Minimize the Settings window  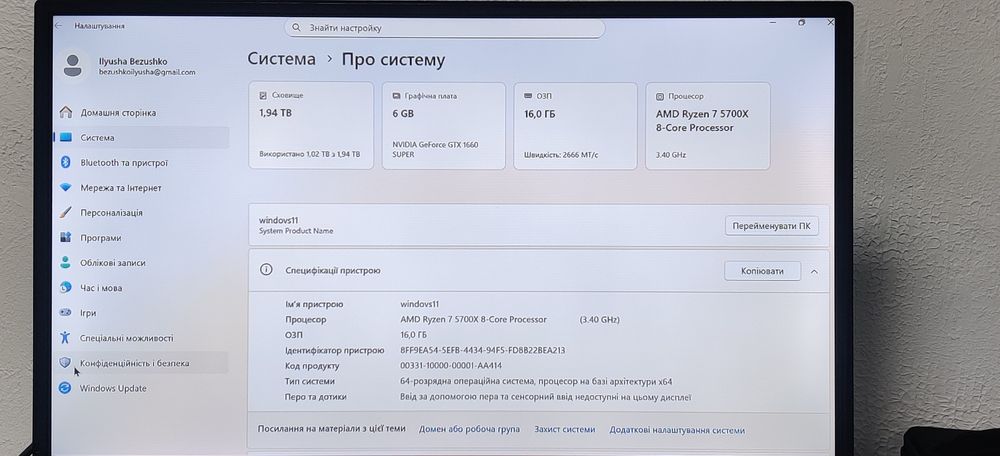tap(773, 22)
